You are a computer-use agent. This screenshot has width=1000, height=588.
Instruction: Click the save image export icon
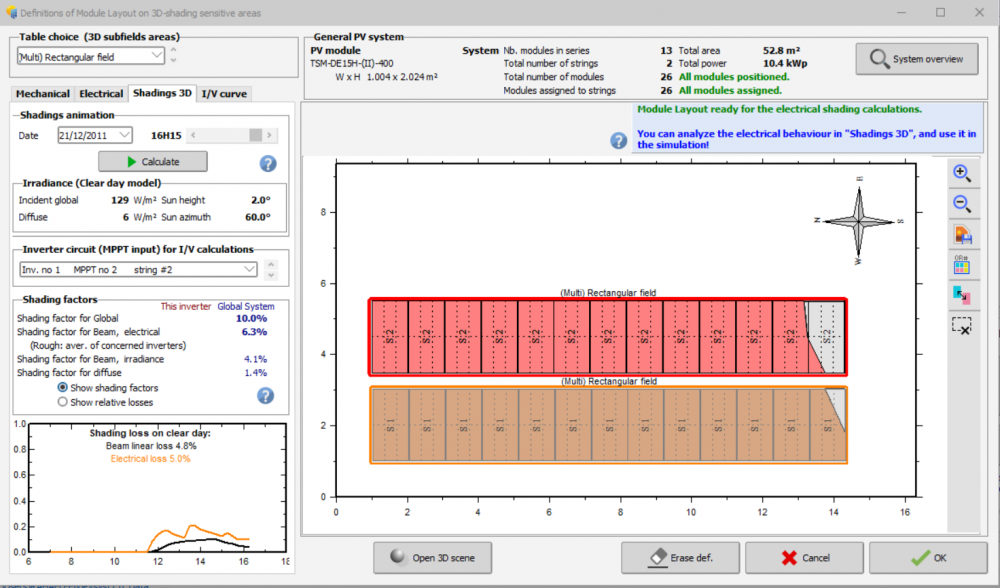click(x=962, y=235)
